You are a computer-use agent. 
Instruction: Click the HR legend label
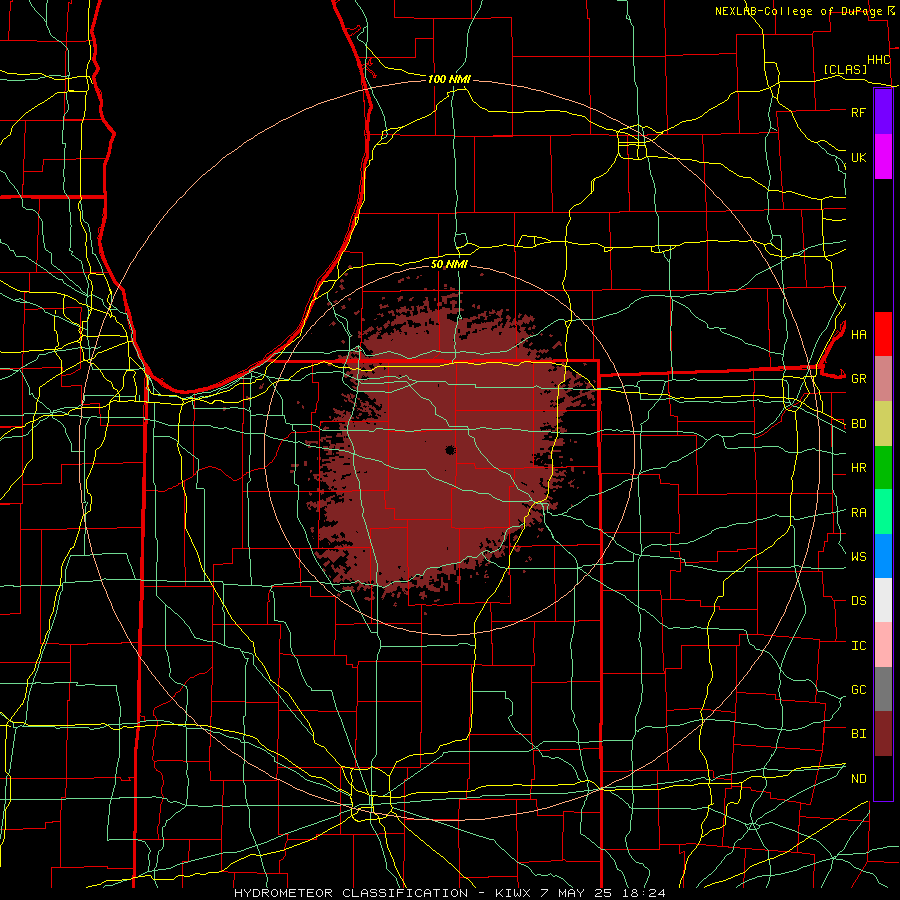tap(858, 468)
